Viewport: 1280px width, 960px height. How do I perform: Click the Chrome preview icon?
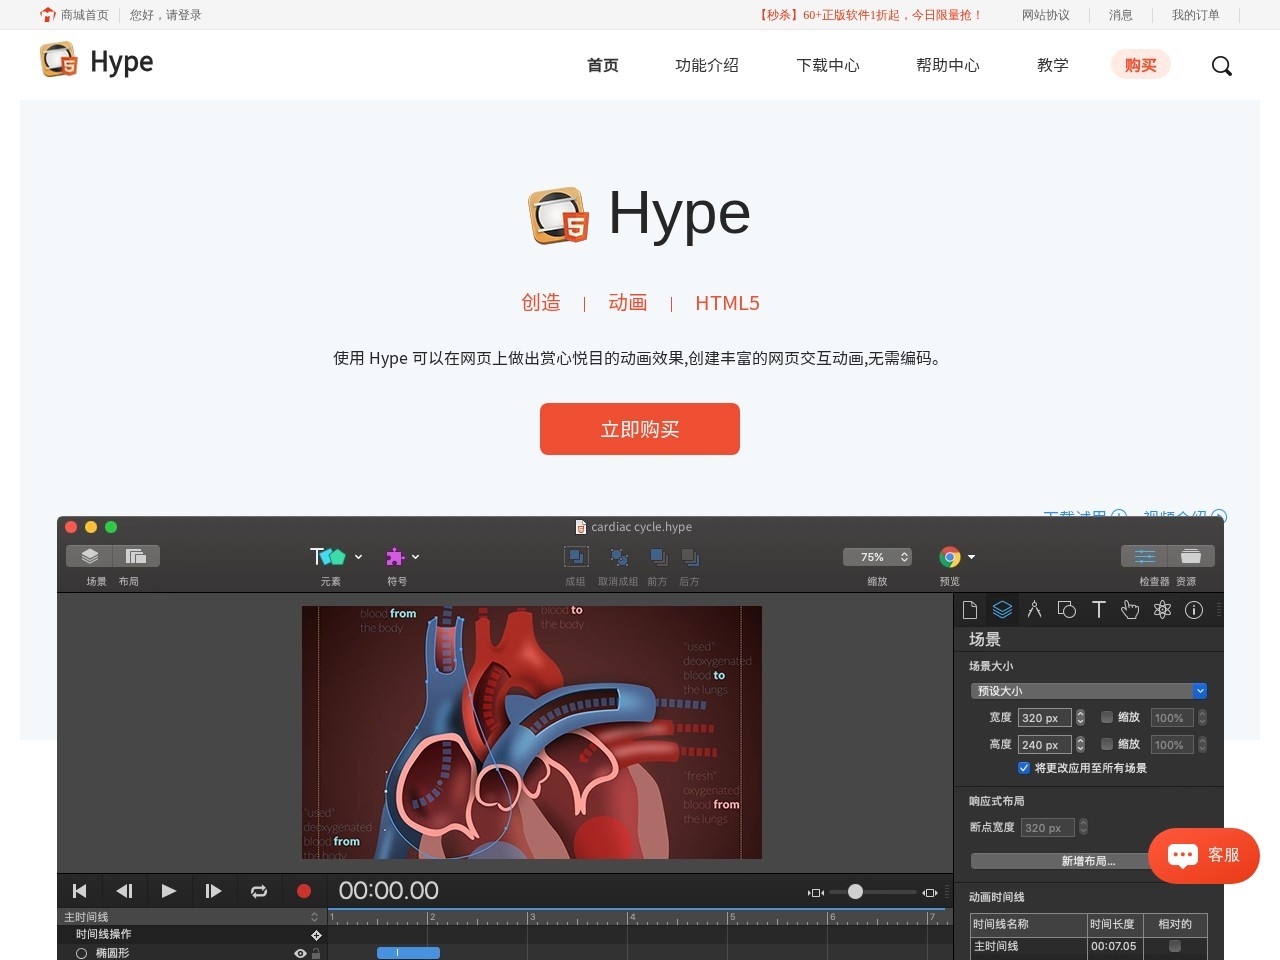950,557
